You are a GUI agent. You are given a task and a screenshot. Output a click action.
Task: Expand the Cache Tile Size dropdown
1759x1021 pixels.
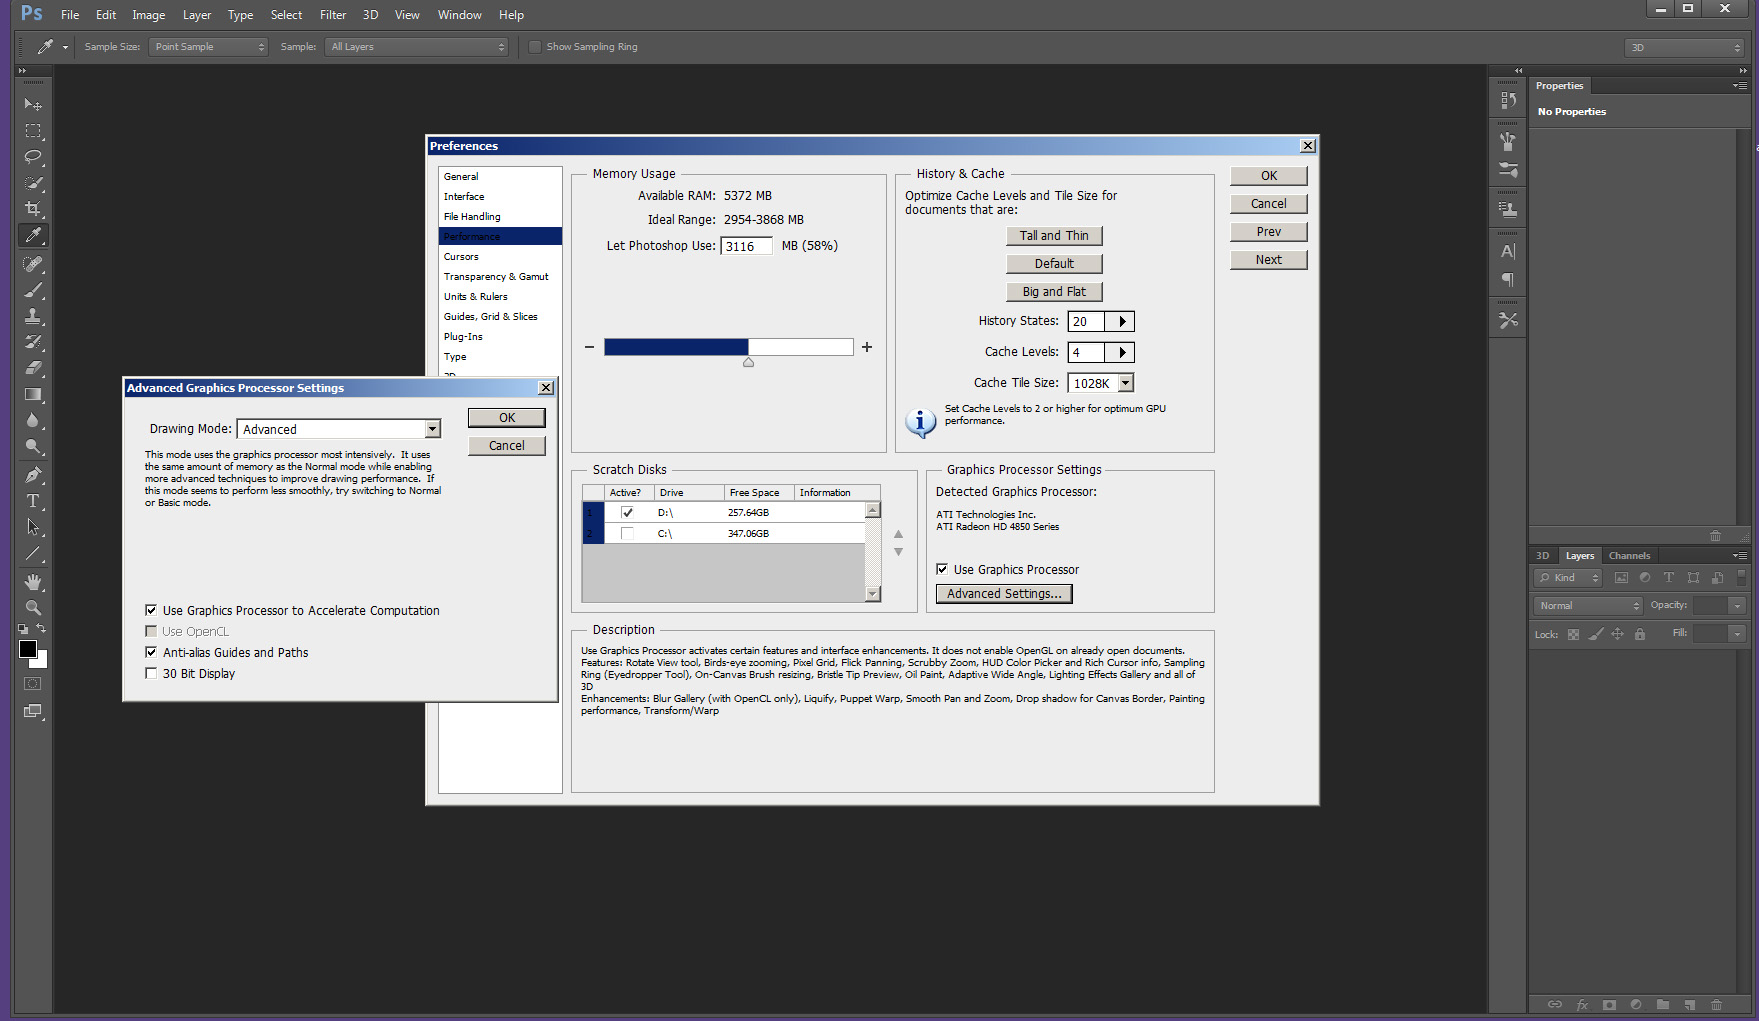pyautogui.click(x=1126, y=383)
